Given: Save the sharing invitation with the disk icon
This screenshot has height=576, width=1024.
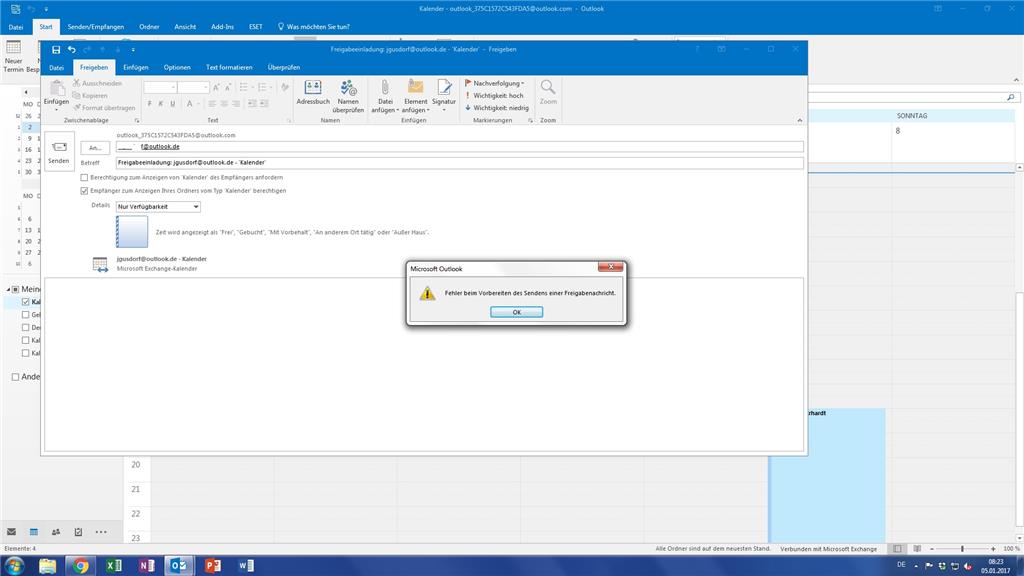Looking at the screenshot, I should (x=56, y=50).
